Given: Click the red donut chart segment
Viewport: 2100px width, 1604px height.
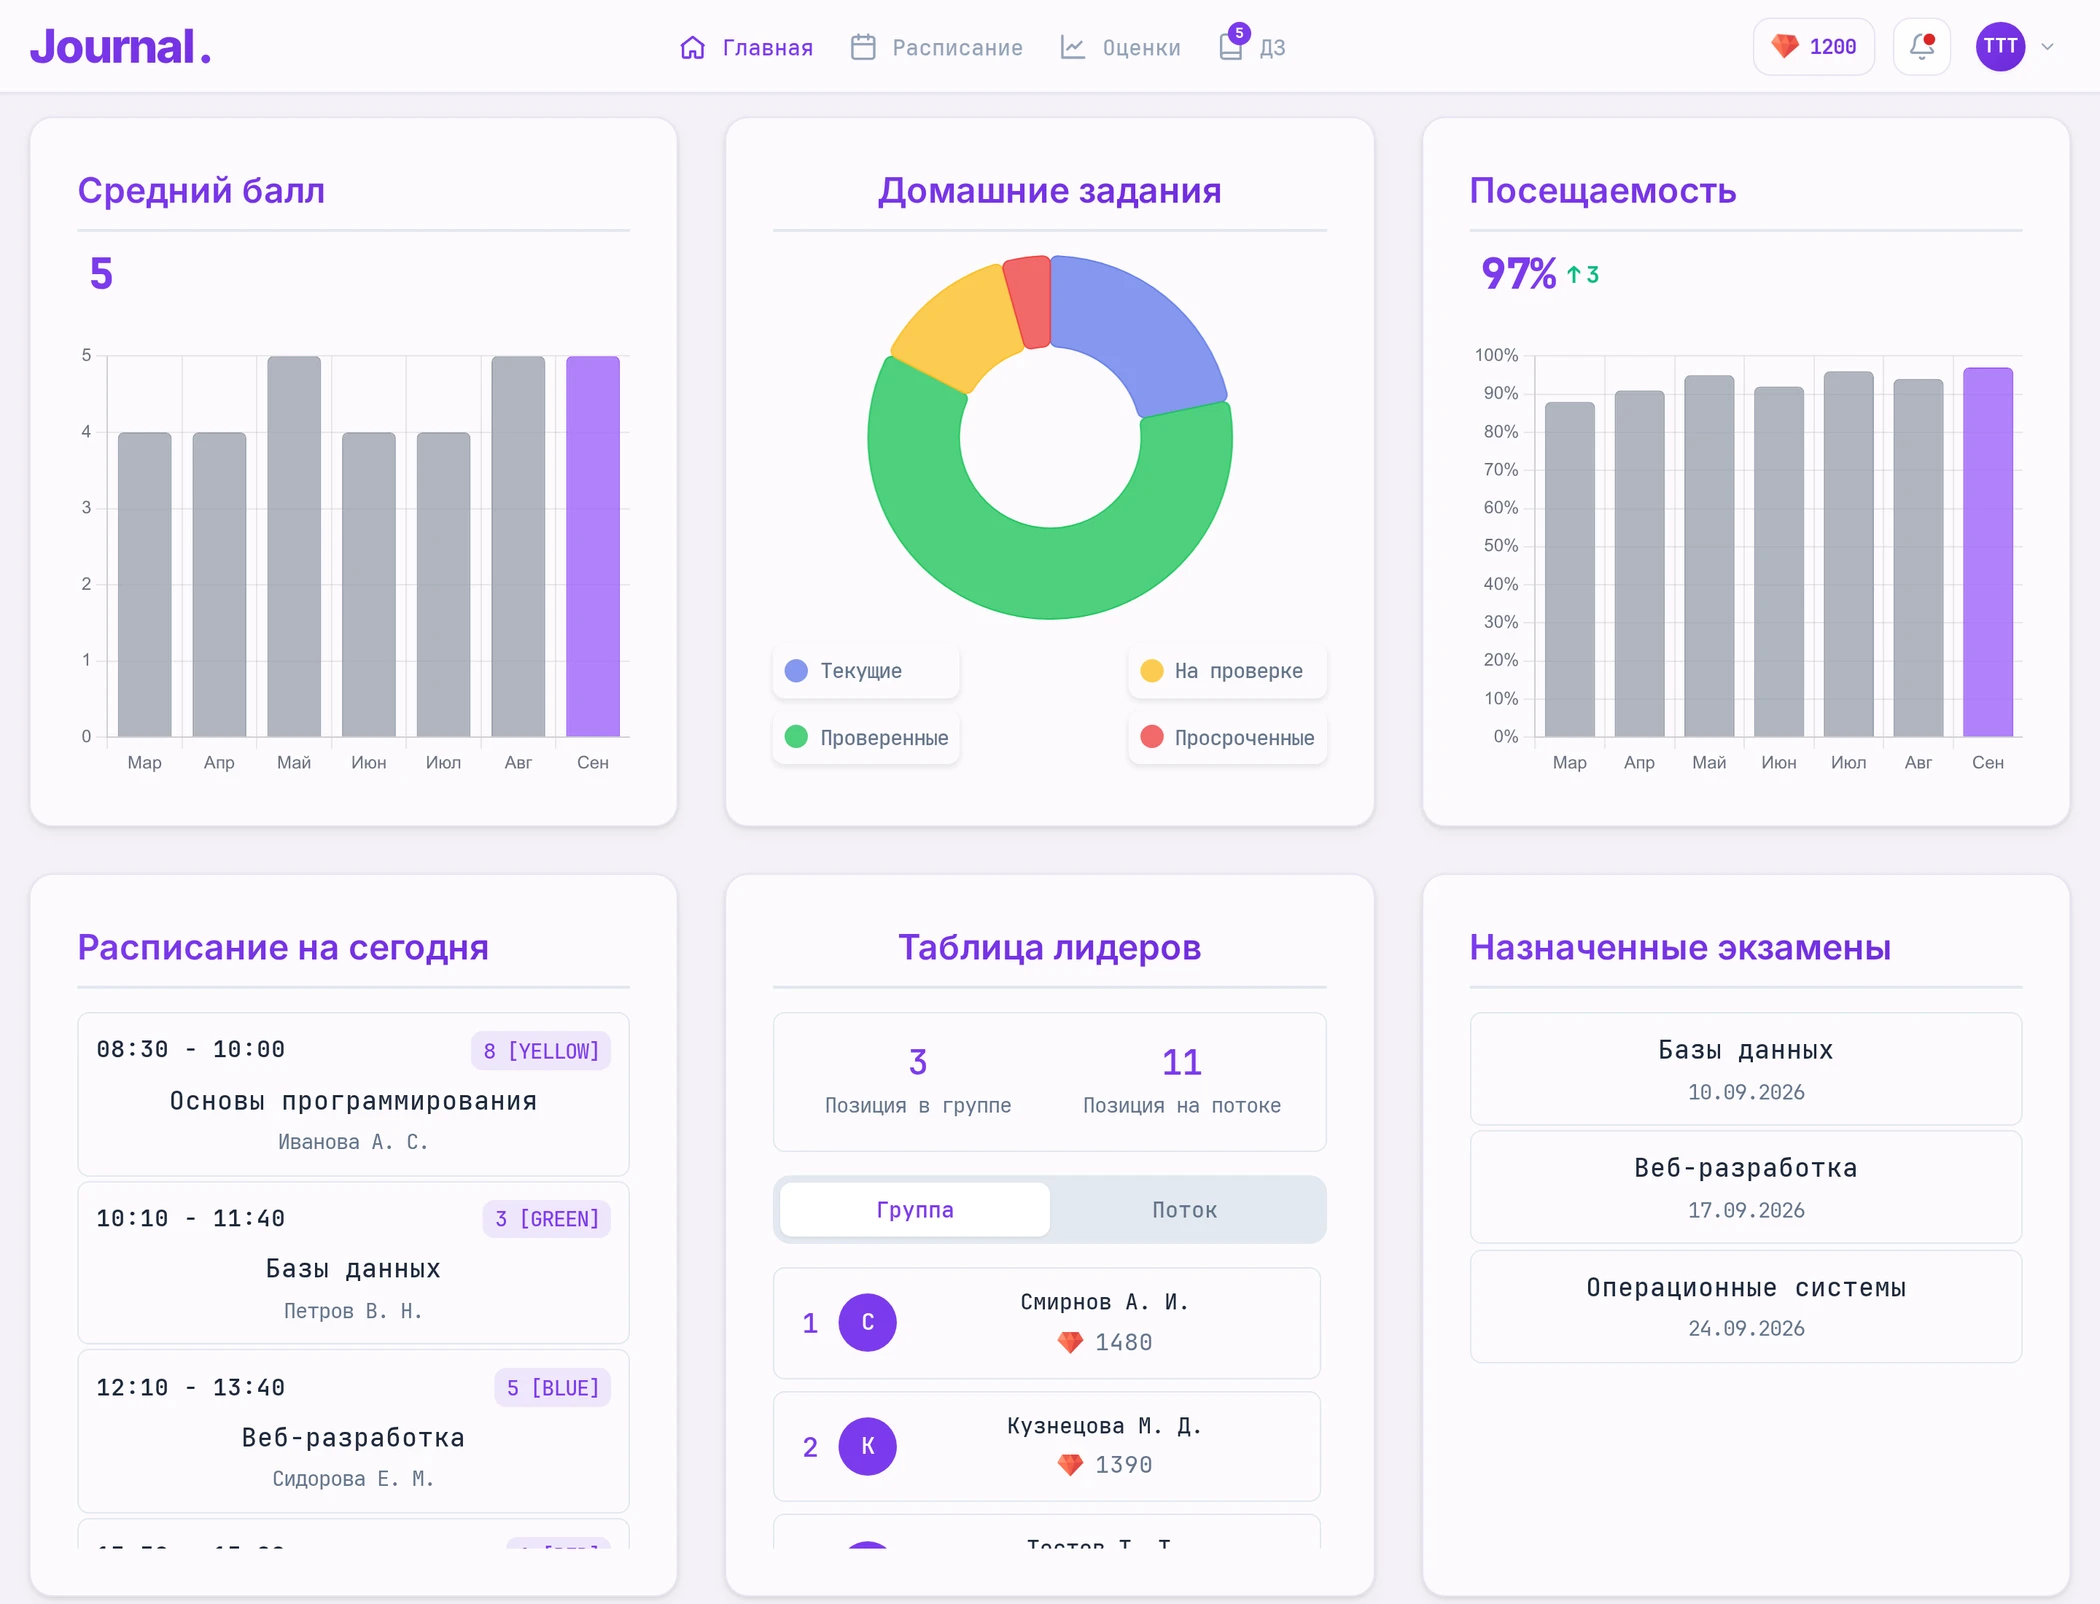Looking at the screenshot, I should [1029, 302].
